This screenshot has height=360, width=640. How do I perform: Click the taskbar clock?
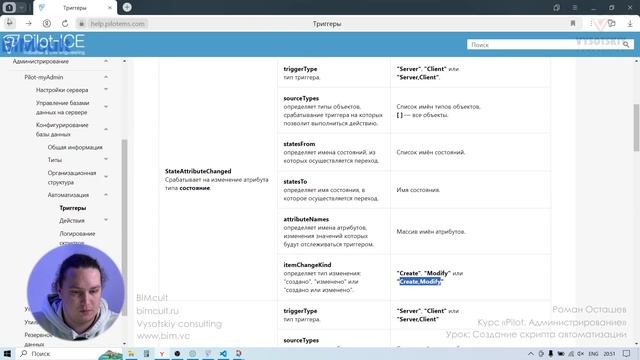[609, 353]
